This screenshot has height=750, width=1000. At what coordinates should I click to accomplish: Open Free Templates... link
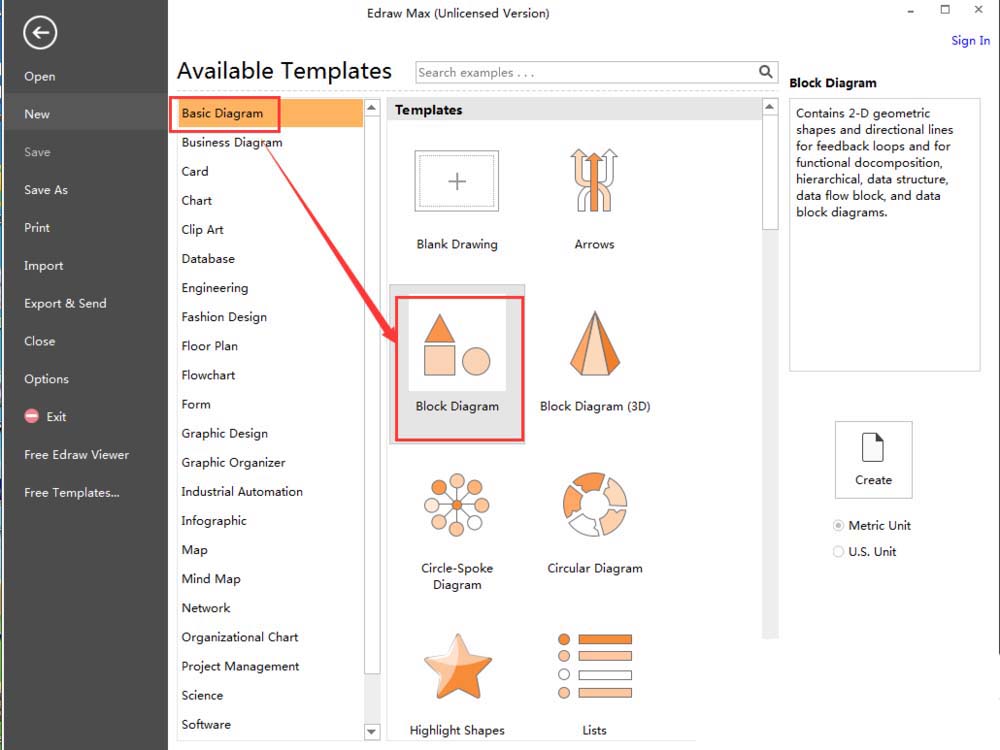pyautogui.click(x=71, y=492)
